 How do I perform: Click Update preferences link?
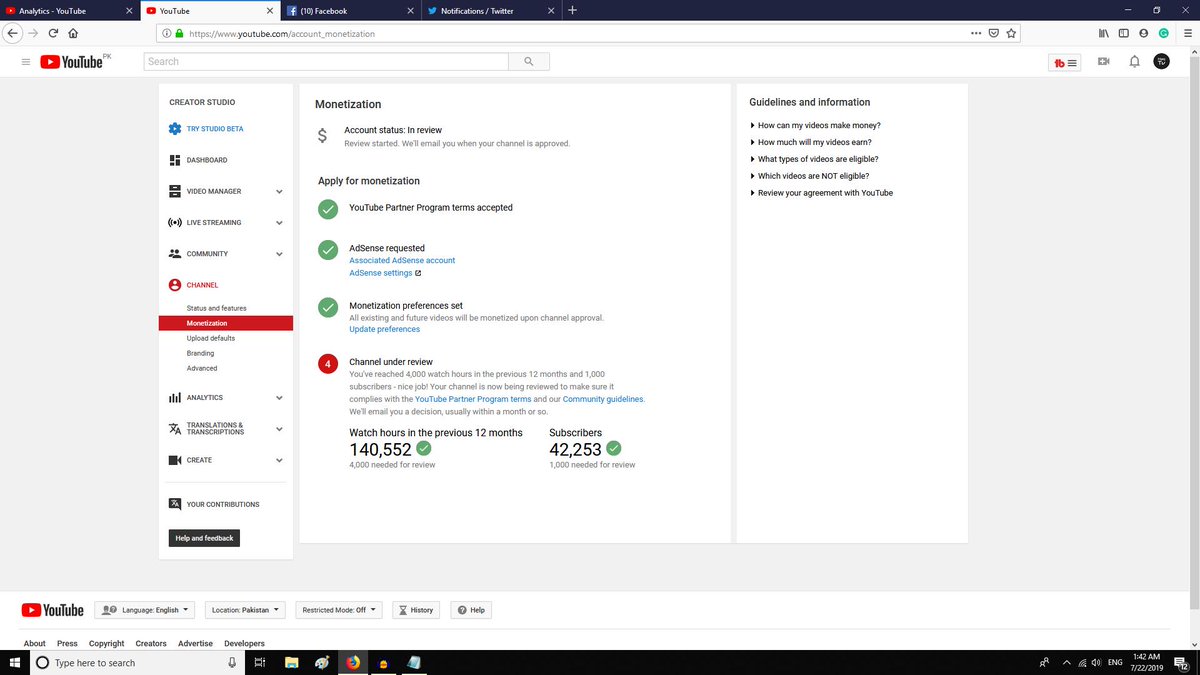pyautogui.click(x=385, y=329)
